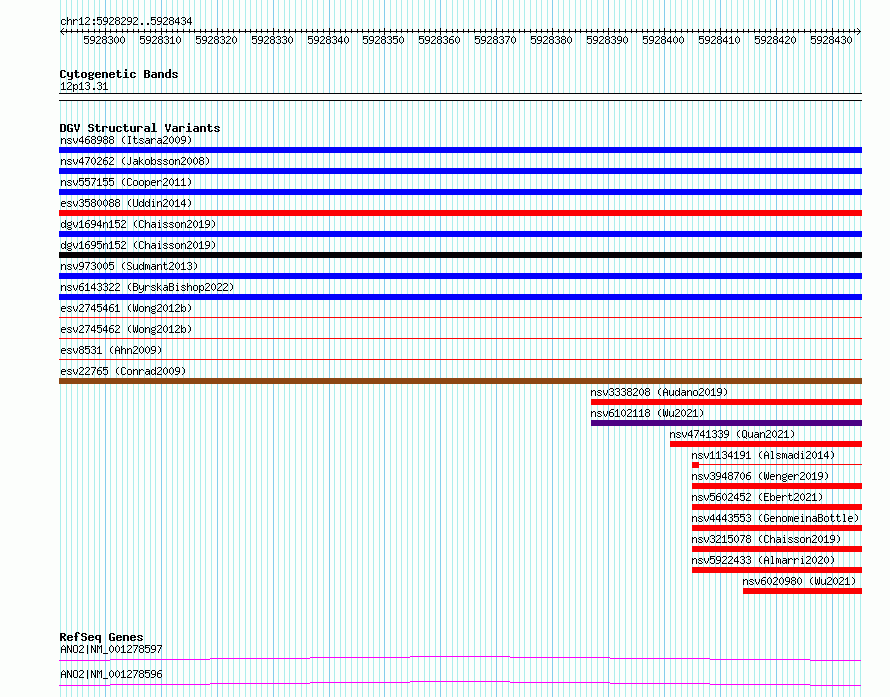Viewport: 890px width, 697px height.
Task: Click ruler position 5928370
Action: click(496, 40)
